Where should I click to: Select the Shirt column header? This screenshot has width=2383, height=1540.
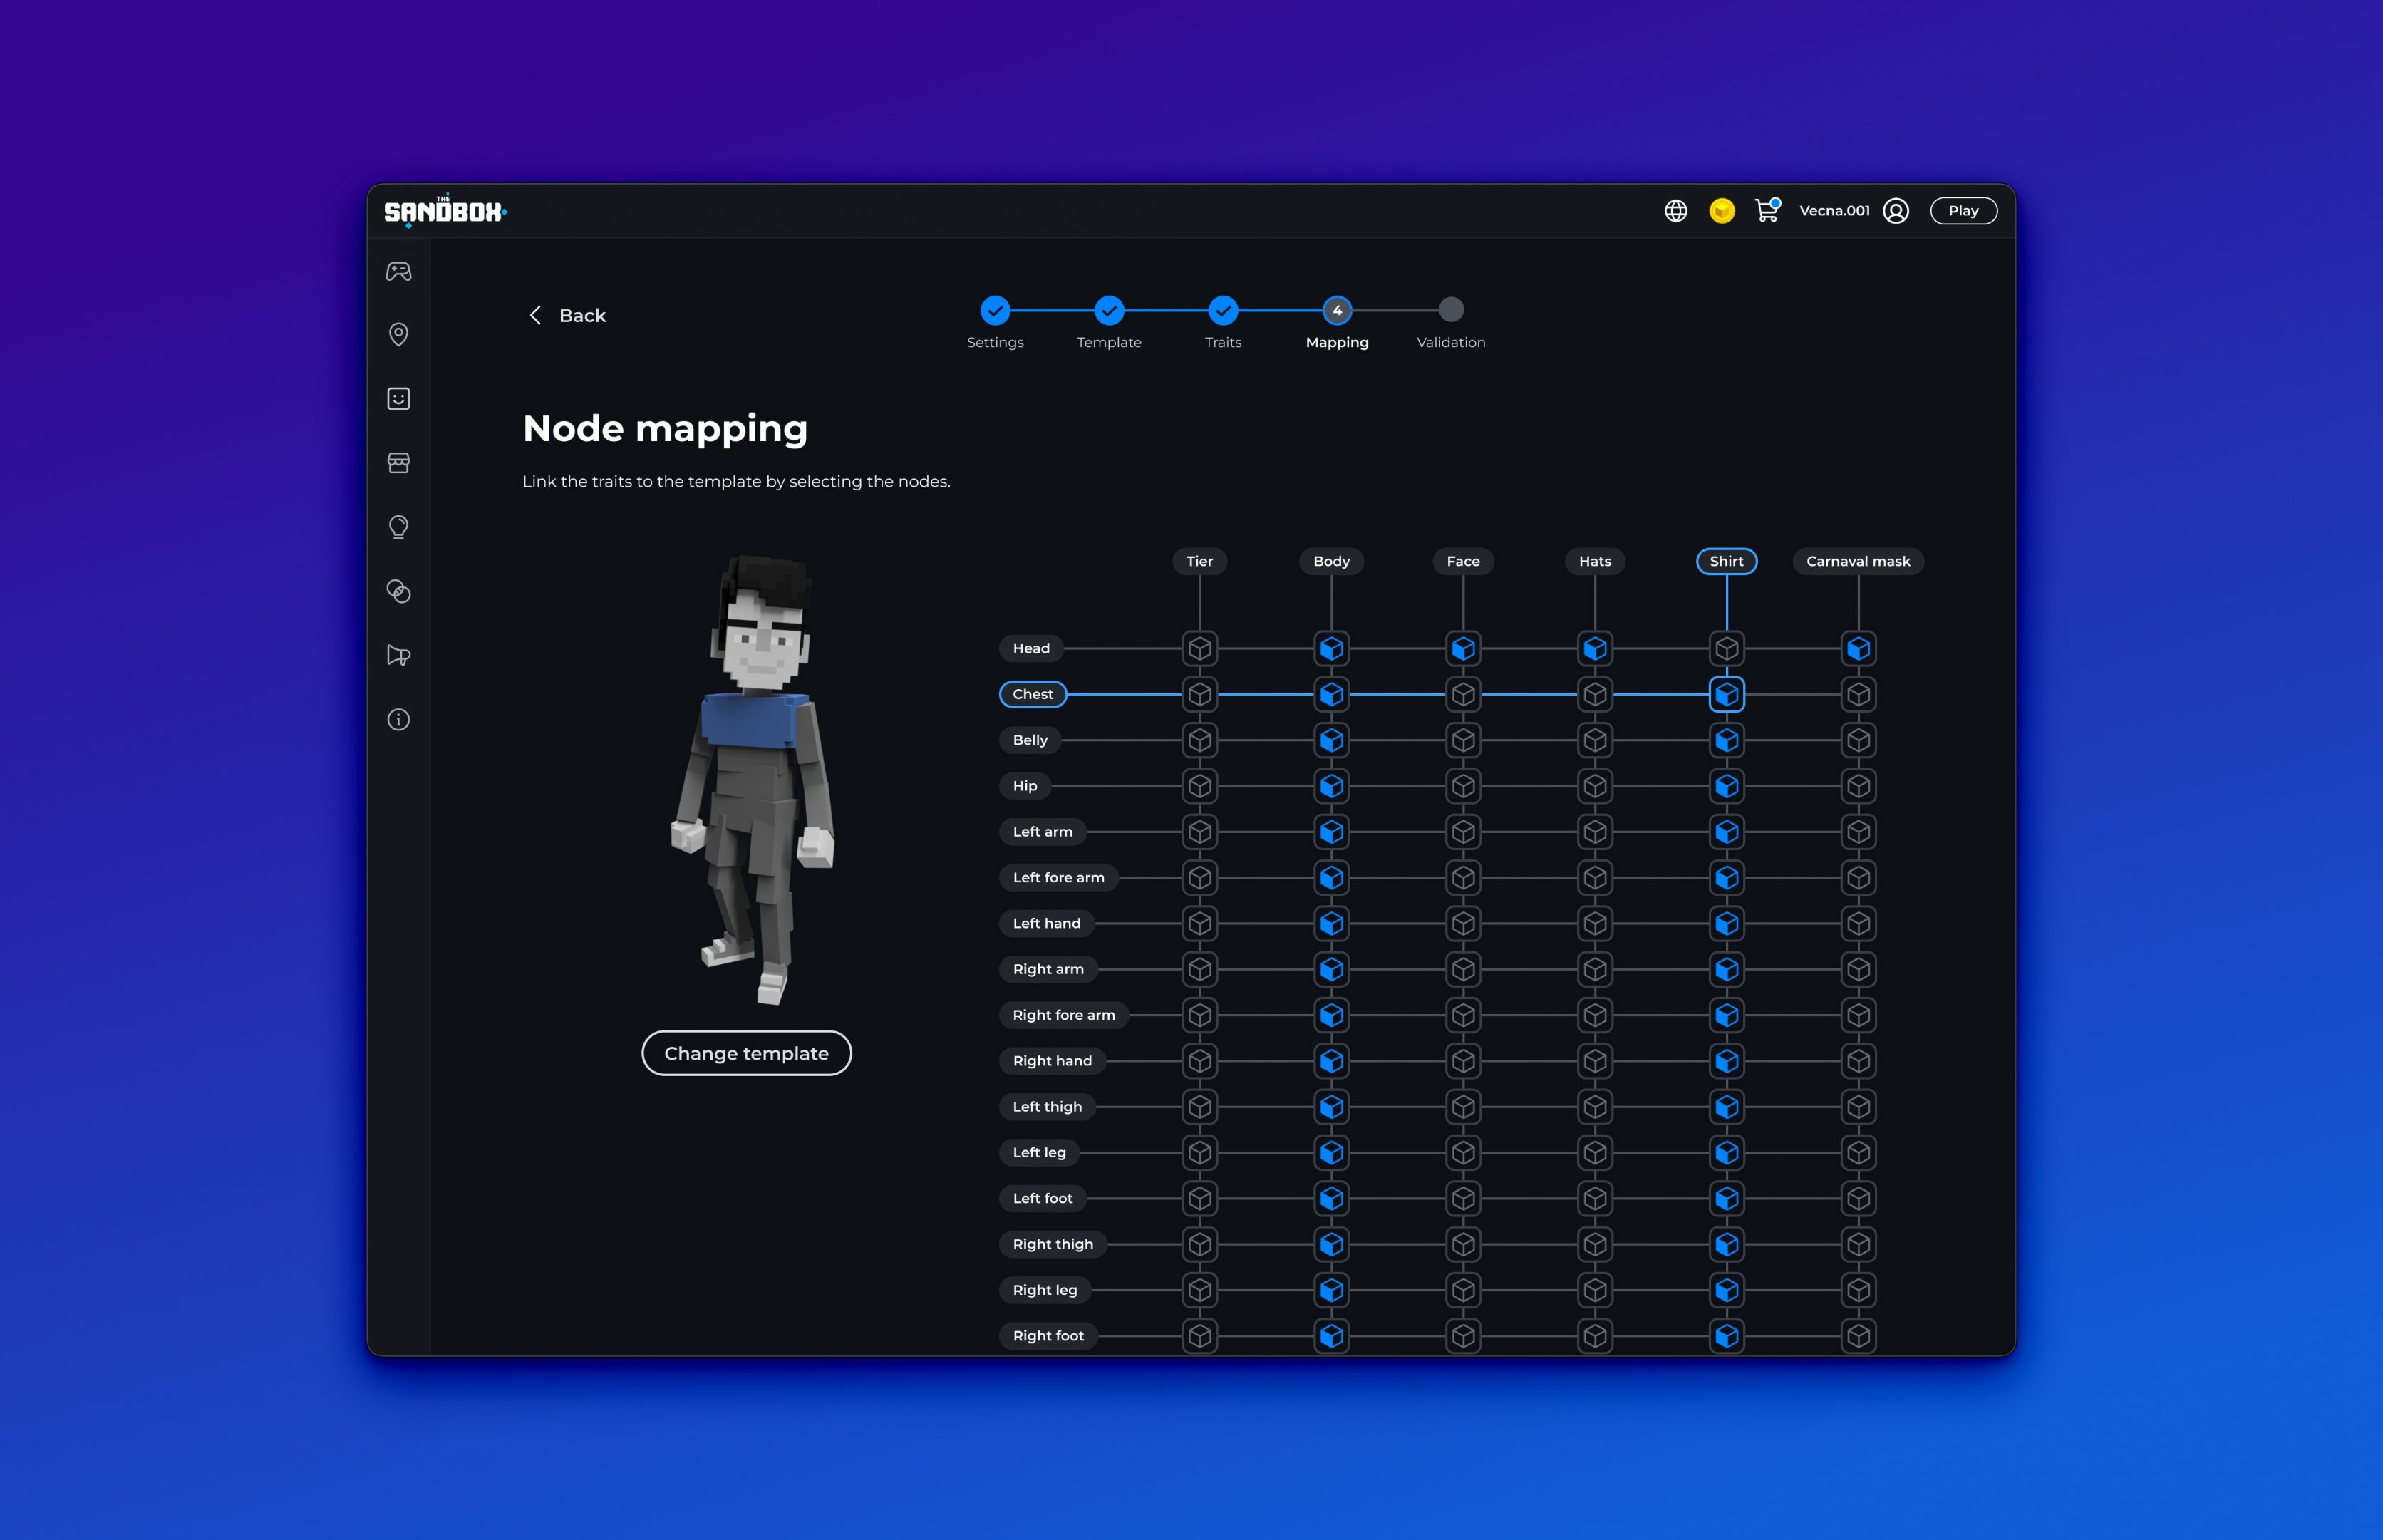click(1726, 561)
